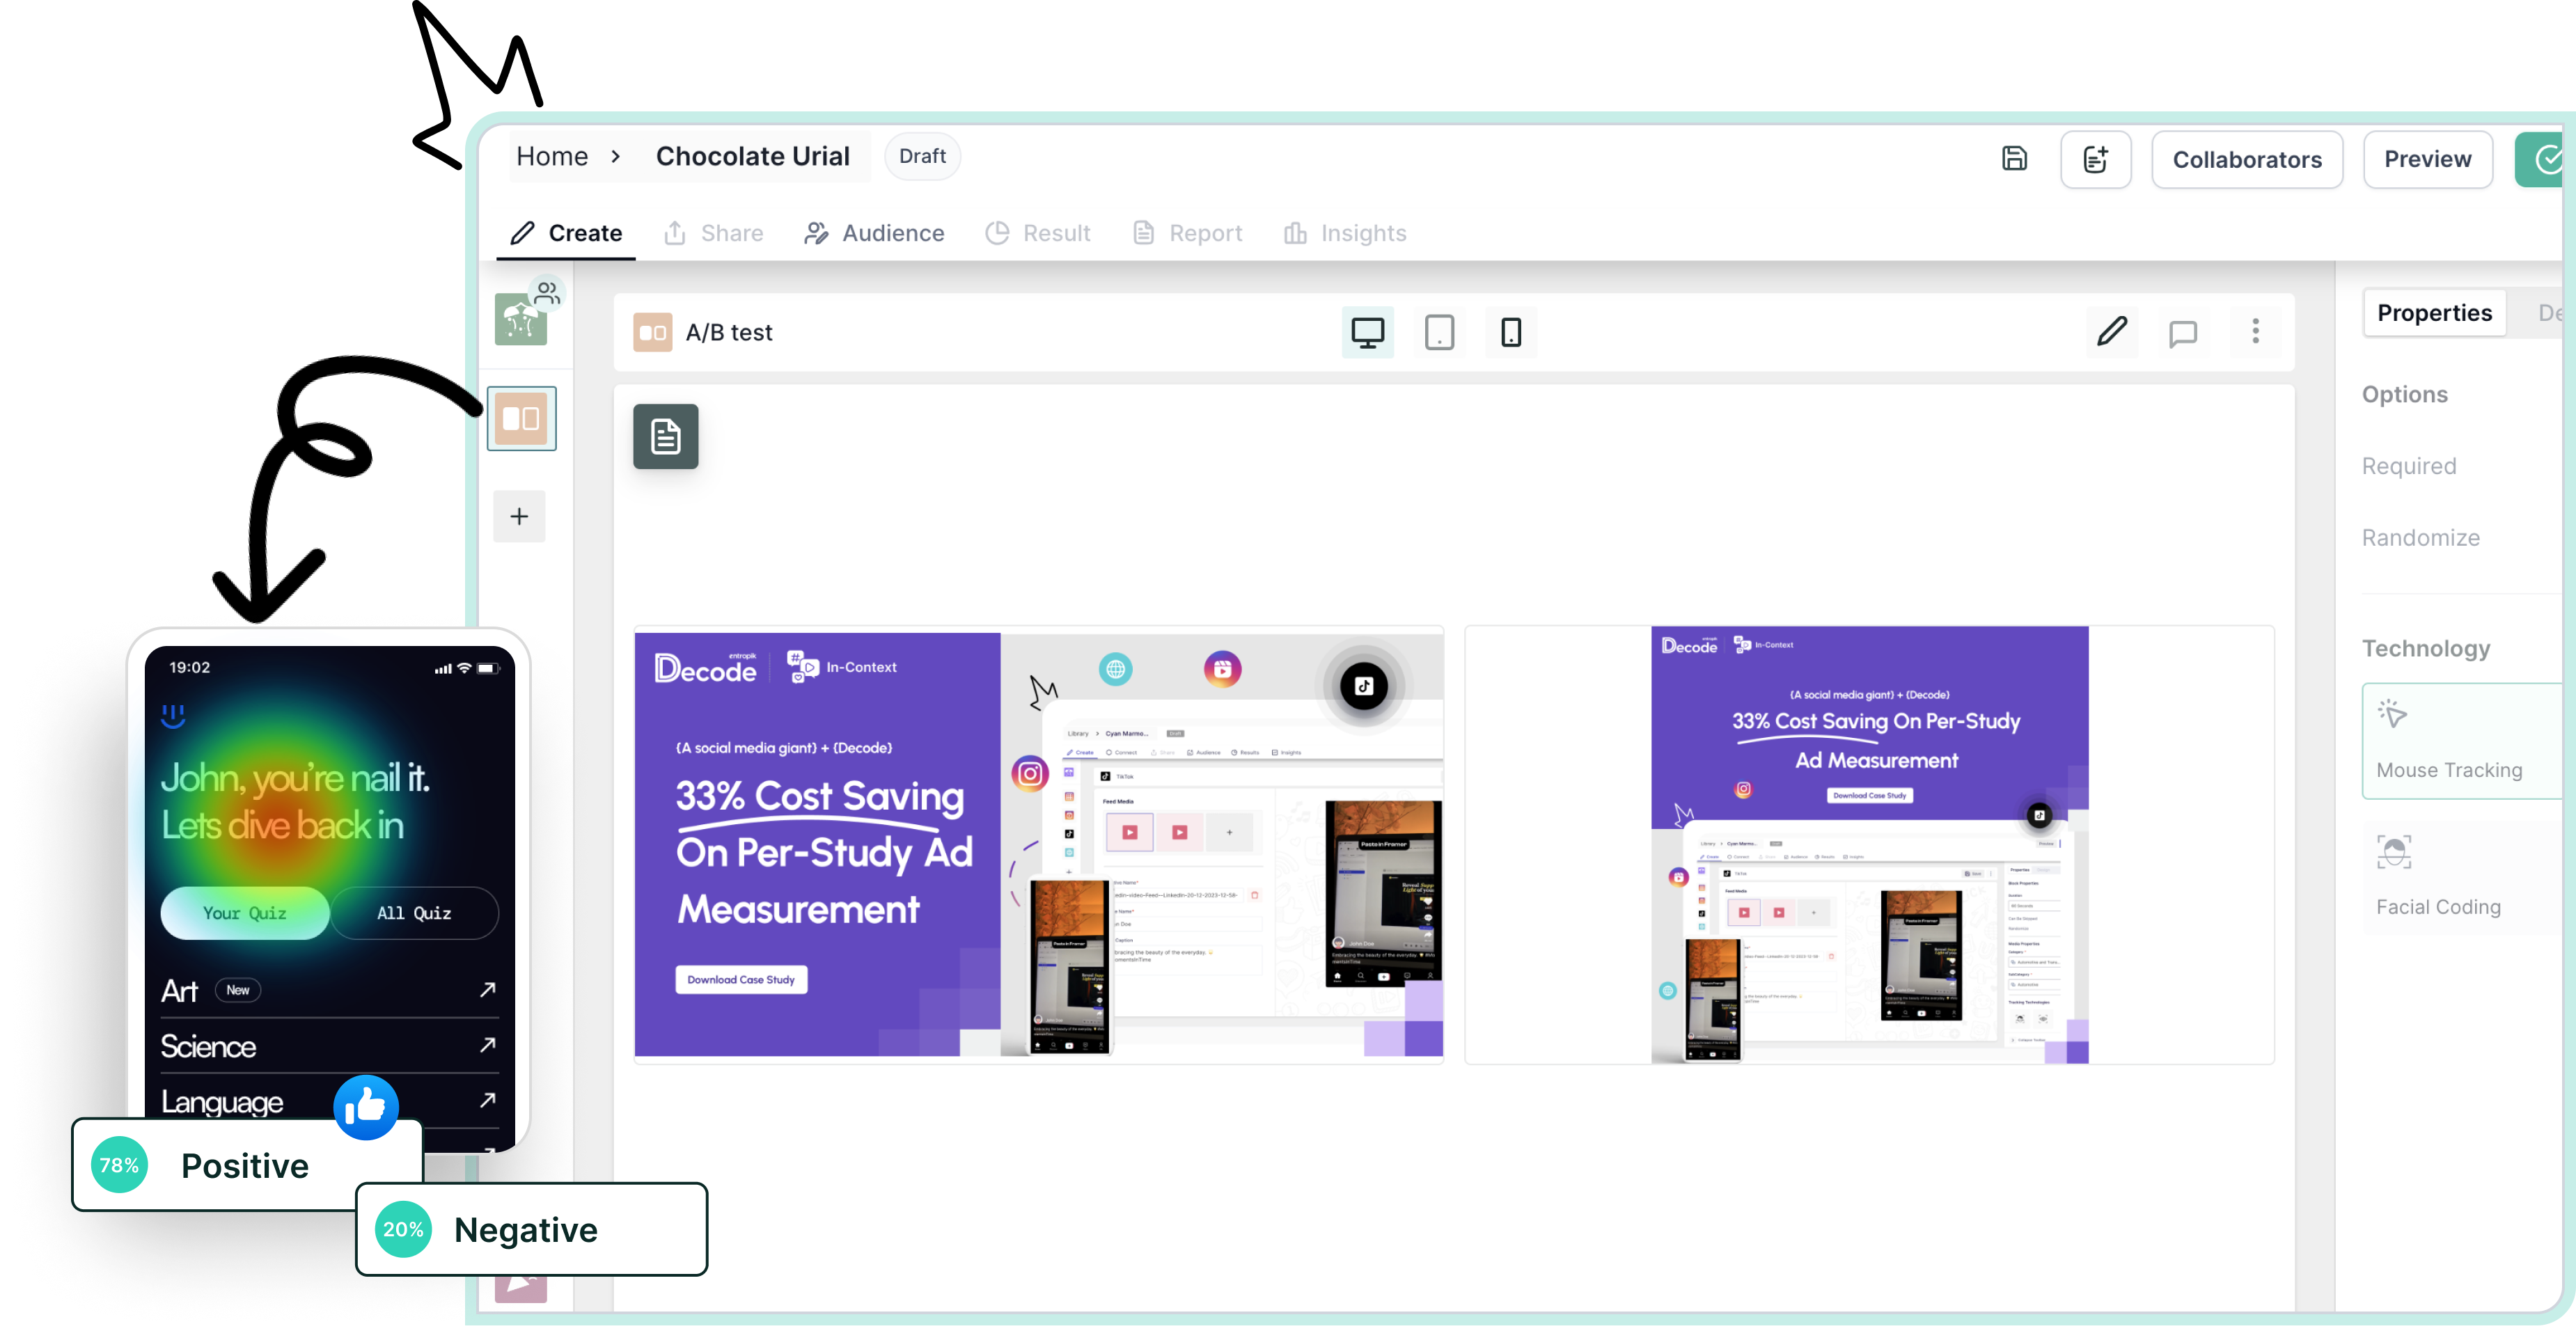Click the Options section heading

2404,394
